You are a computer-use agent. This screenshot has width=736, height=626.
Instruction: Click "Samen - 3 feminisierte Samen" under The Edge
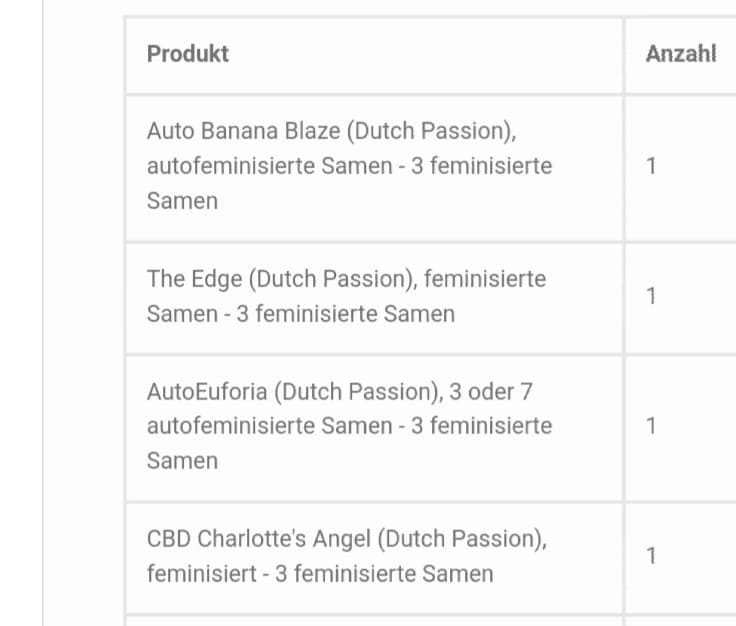(301, 314)
